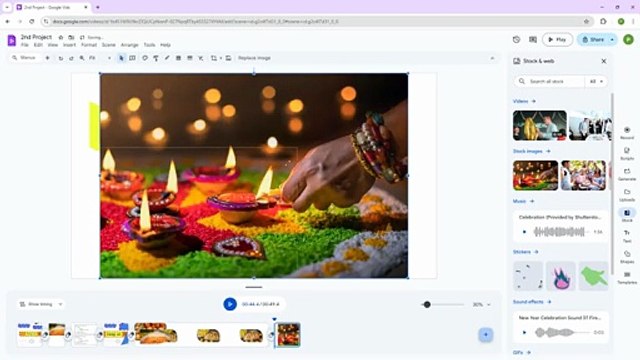Open the Templates sidebar tool
Viewport: 640px width, 360px height.
point(627,278)
